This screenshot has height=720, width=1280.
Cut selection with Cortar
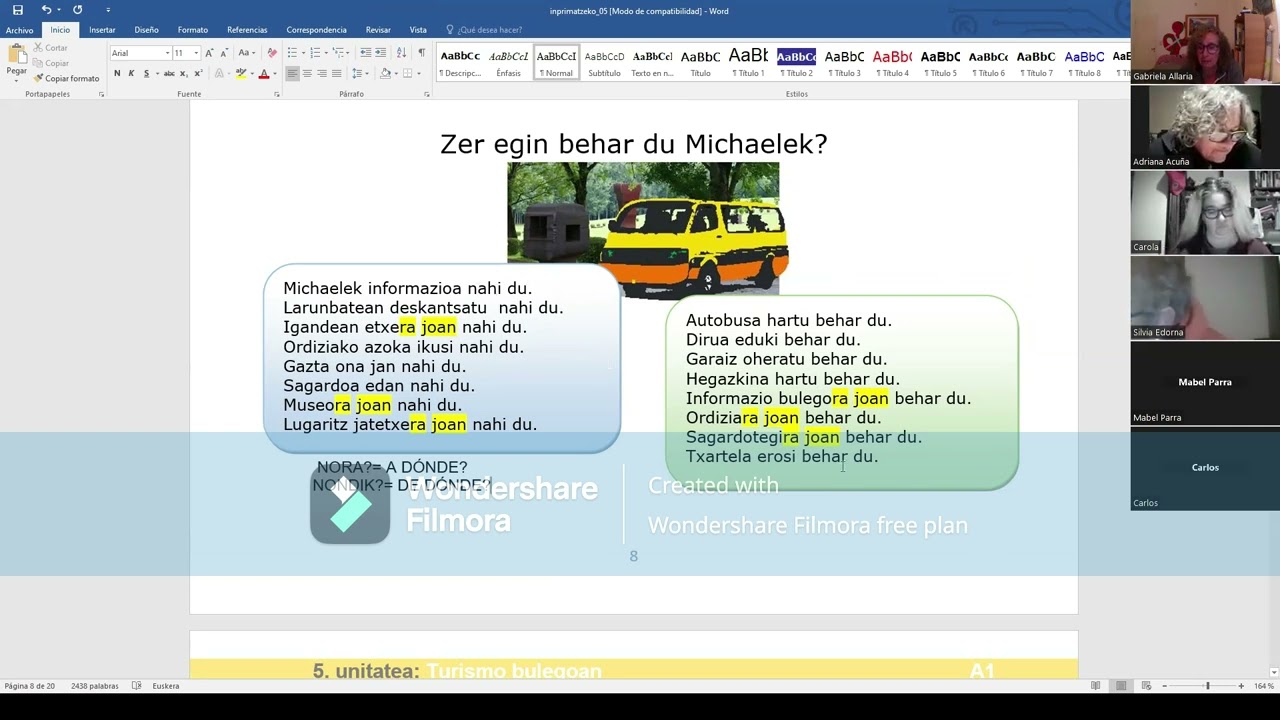pyautogui.click(x=50, y=48)
